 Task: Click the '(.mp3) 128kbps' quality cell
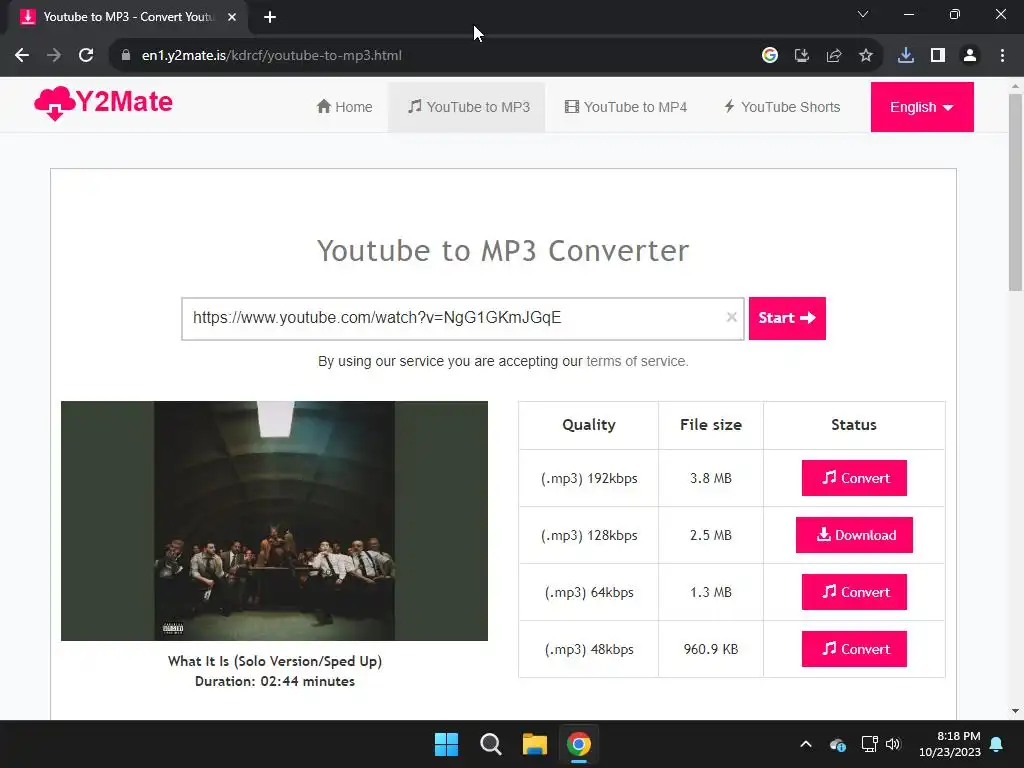point(589,536)
